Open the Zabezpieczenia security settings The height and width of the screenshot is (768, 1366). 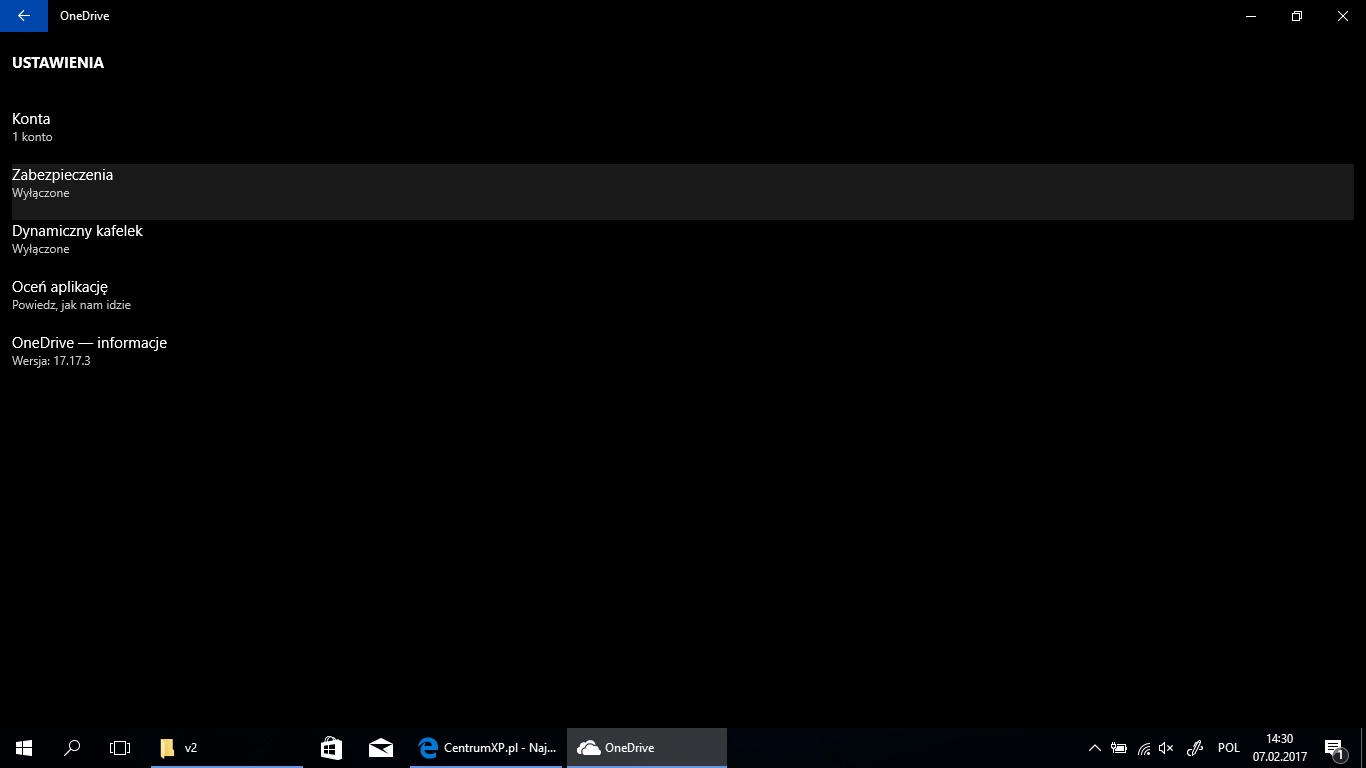click(x=683, y=192)
